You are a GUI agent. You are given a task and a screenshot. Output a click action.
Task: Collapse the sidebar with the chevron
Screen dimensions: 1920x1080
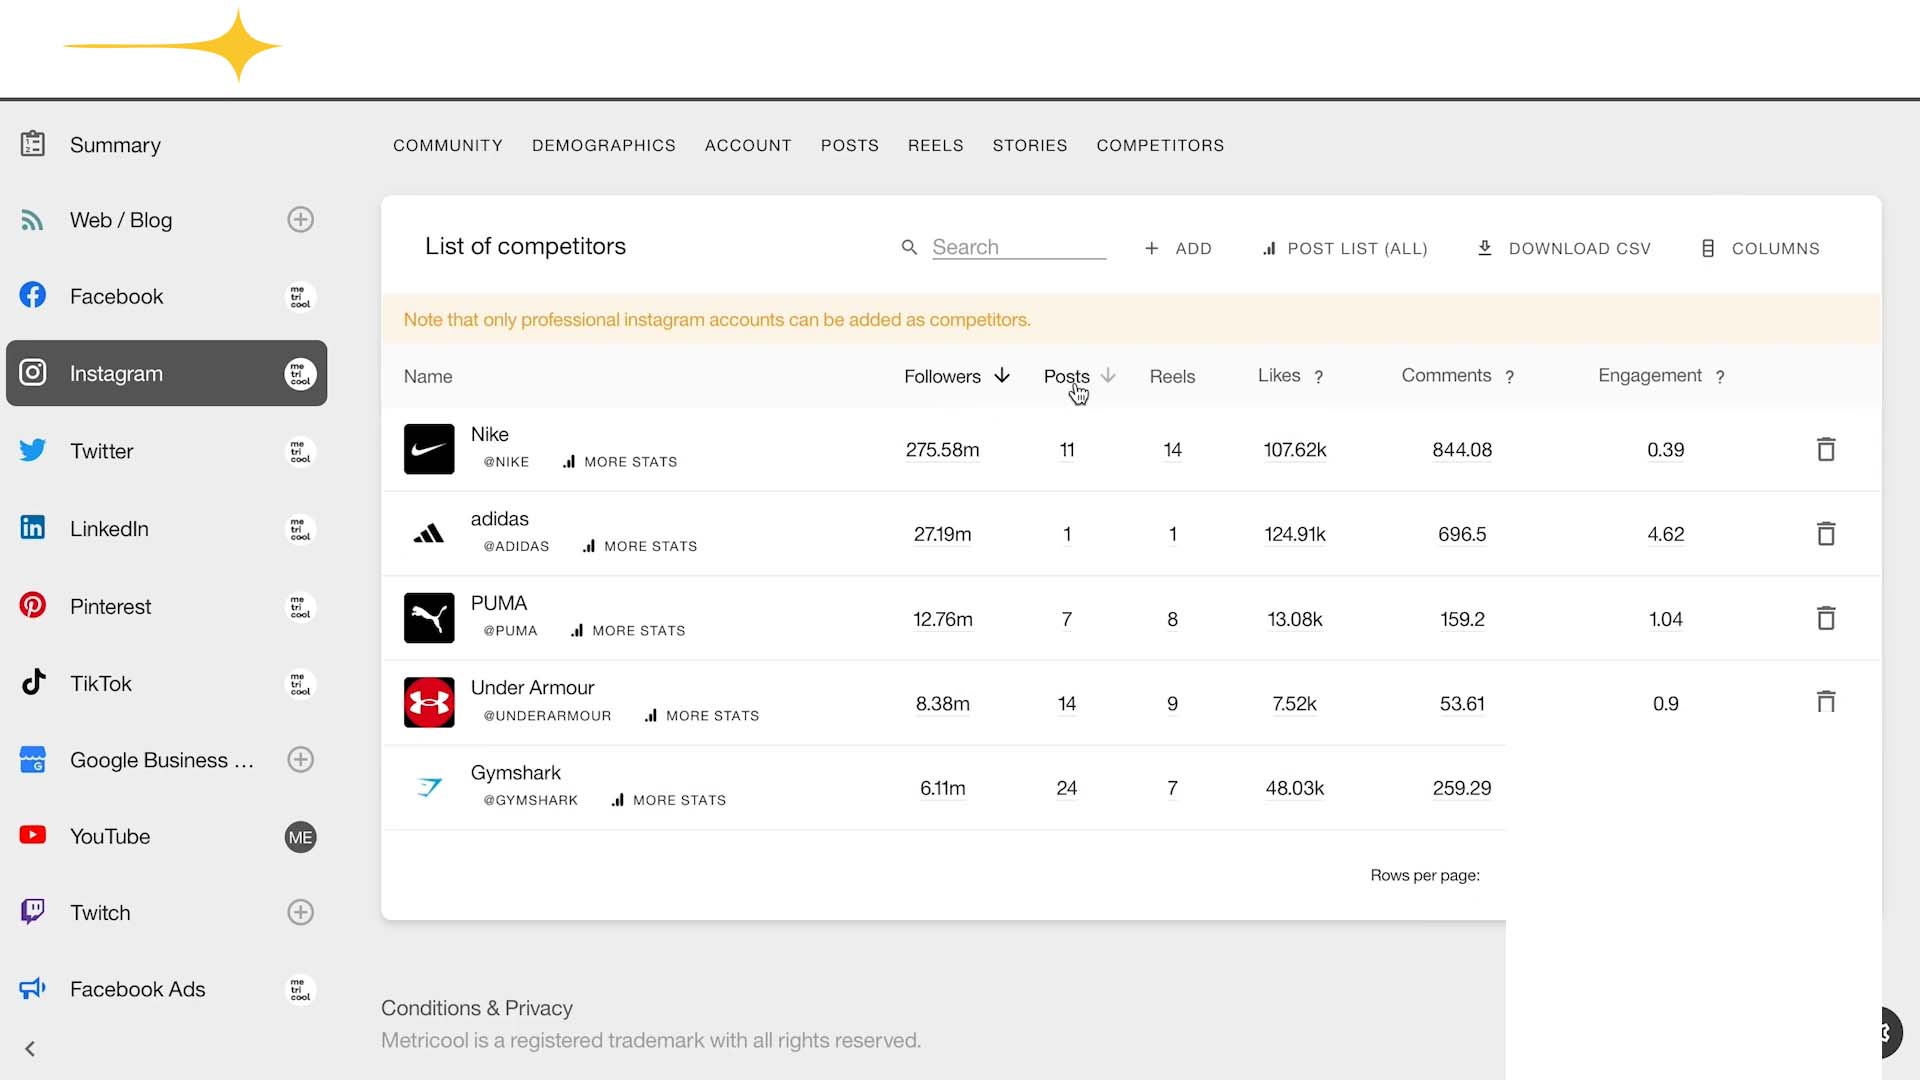[30, 1049]
